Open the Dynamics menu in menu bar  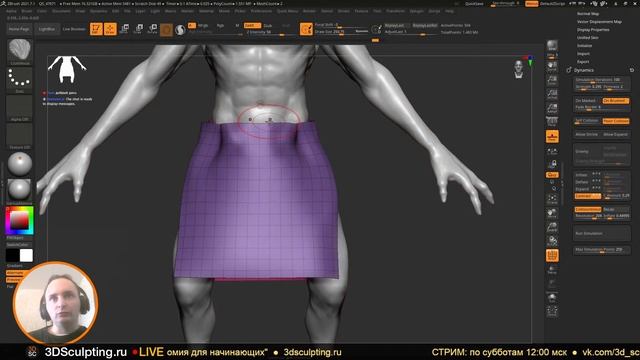pos(98,11)
